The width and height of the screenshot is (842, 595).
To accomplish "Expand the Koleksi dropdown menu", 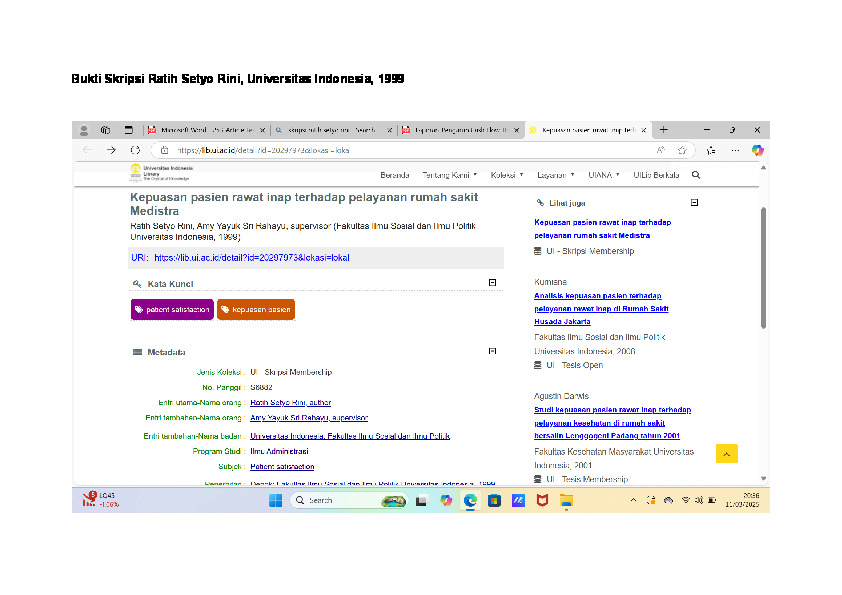I will coord(507,175).
